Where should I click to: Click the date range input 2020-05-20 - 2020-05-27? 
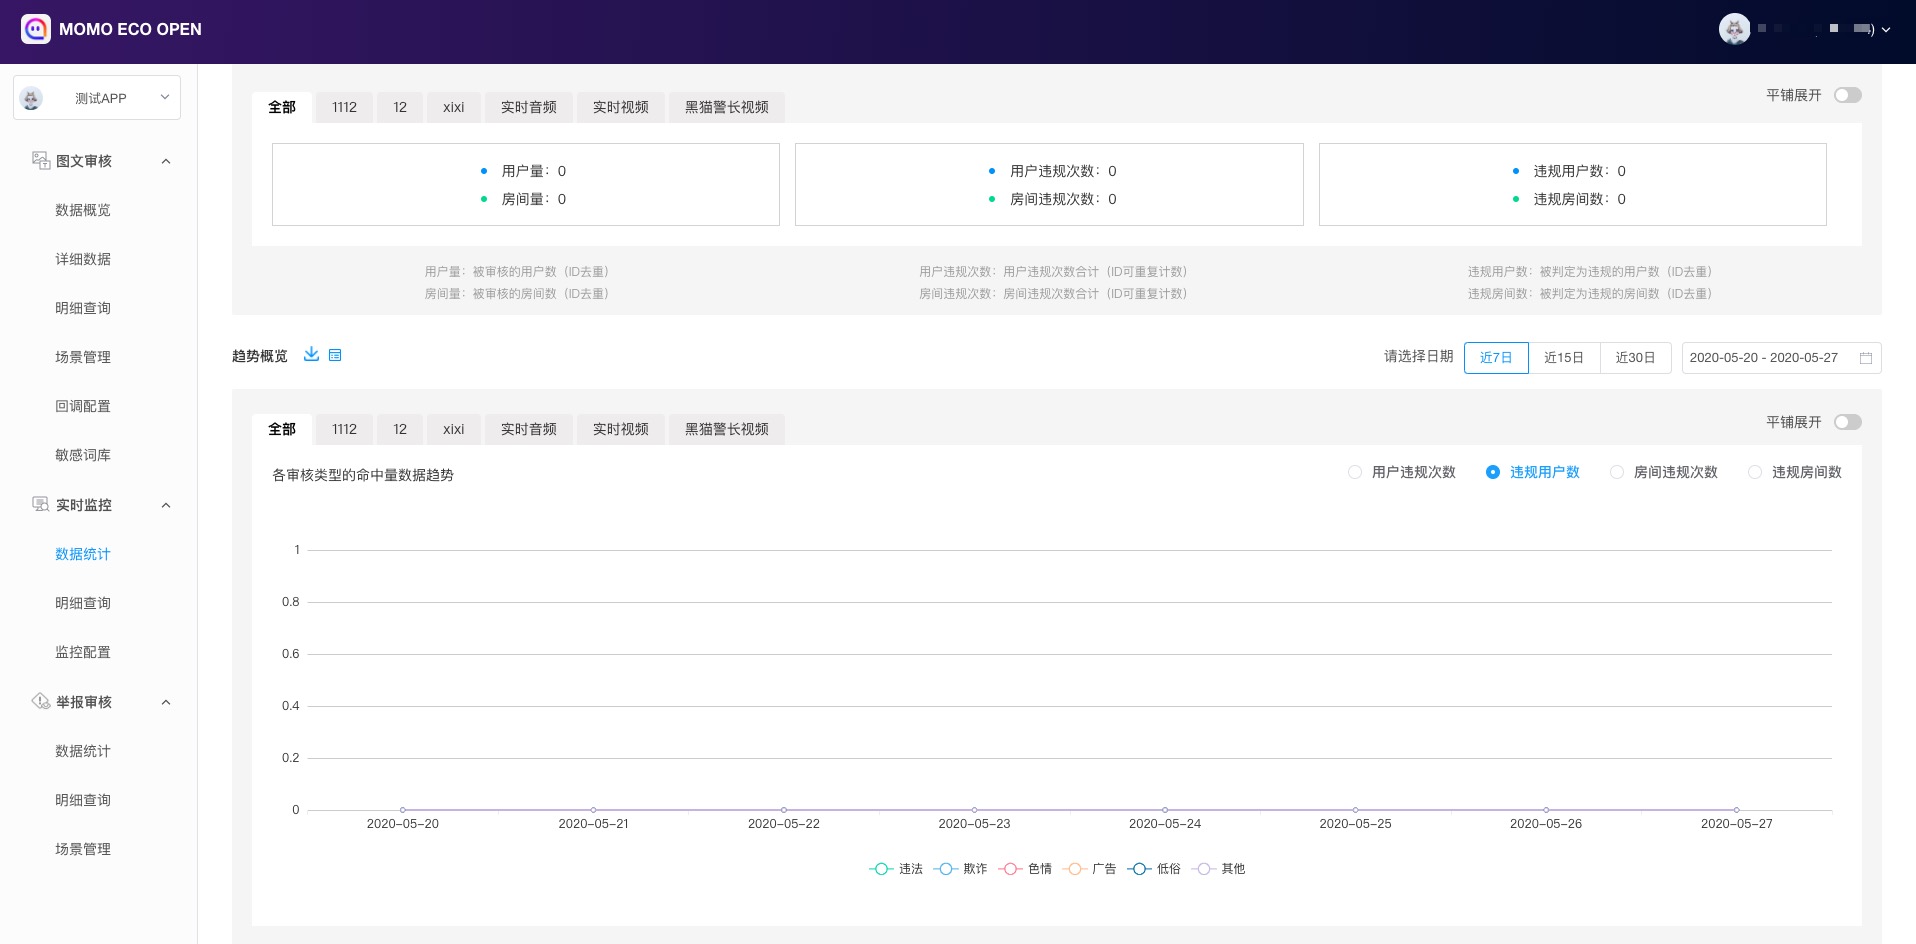click(x=1763, y=358)
